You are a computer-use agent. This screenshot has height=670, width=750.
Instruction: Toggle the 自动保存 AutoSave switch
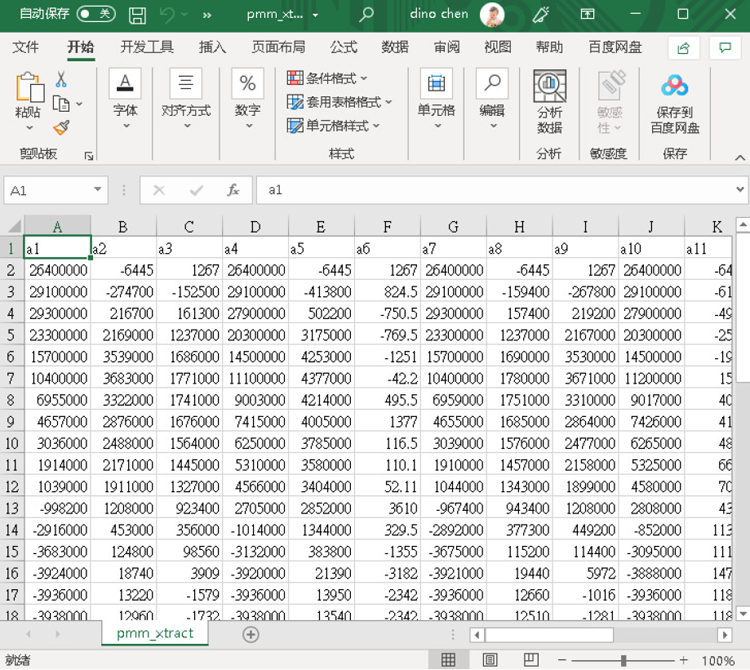96,14
